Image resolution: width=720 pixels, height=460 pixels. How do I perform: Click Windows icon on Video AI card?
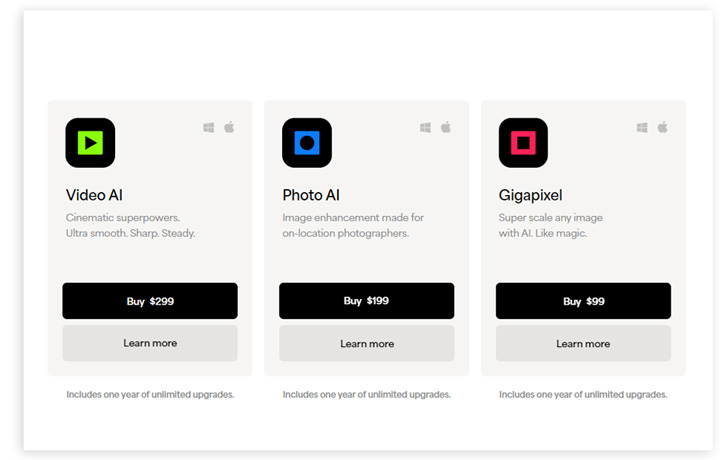pyautogui.click(x=209, y=128)
